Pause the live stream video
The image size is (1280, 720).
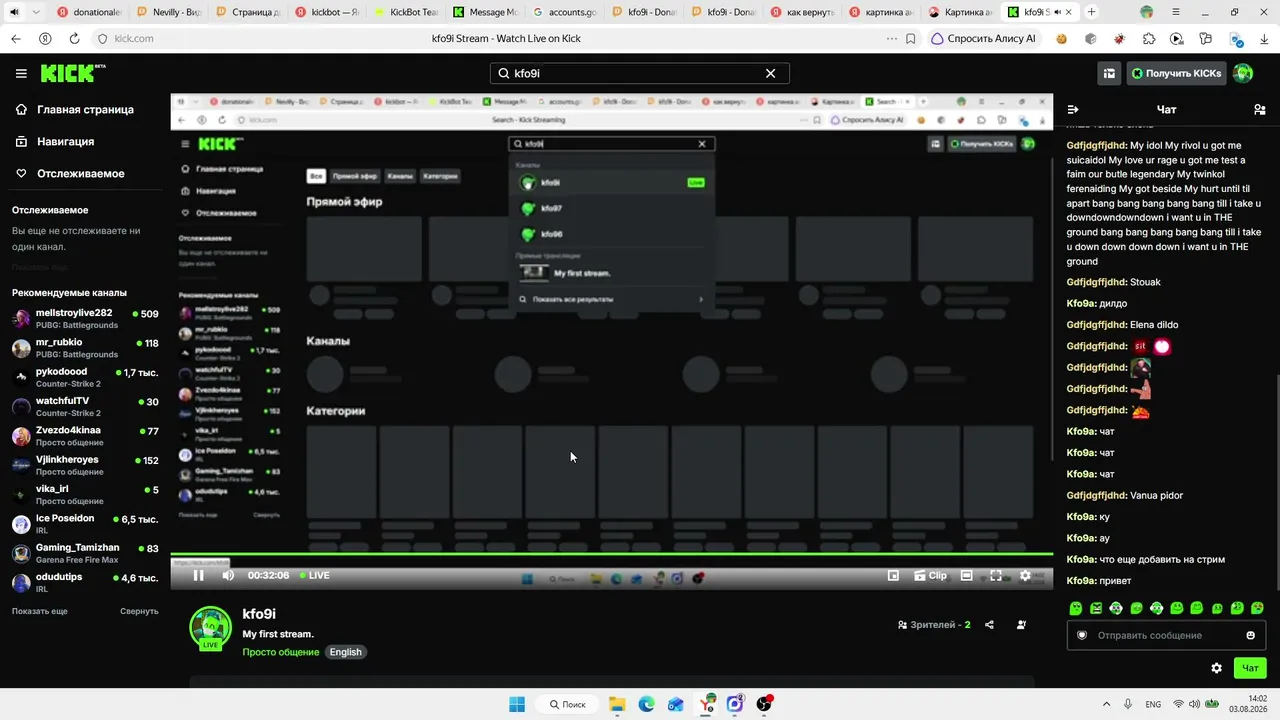[x=198, y=575]
